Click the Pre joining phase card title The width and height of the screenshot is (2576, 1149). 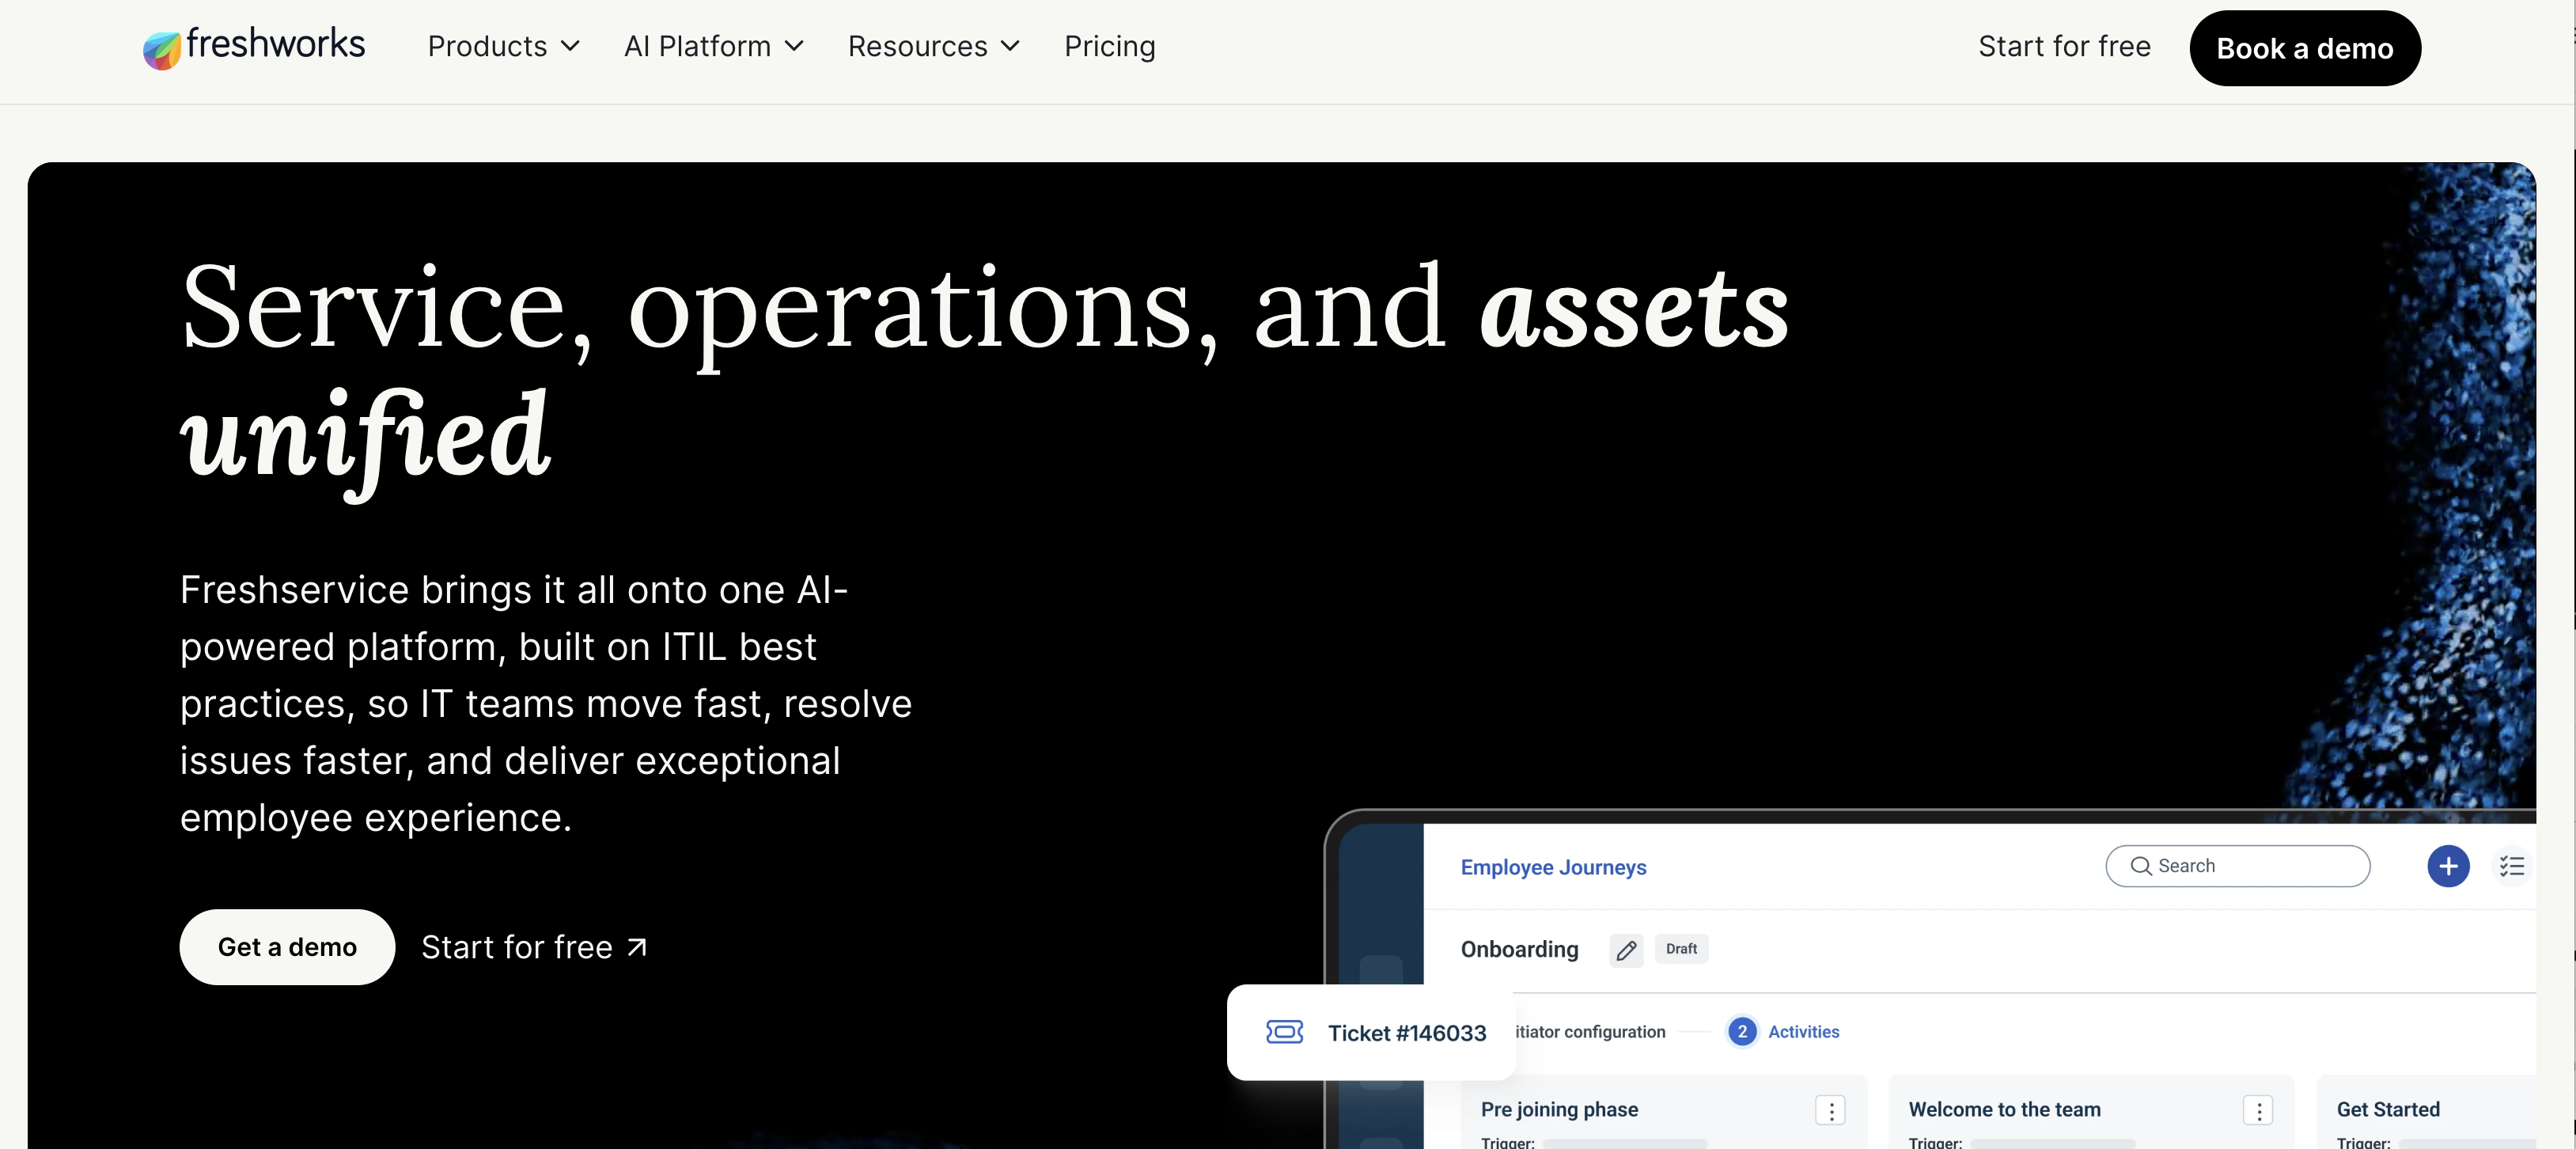click(1559, 1109)
